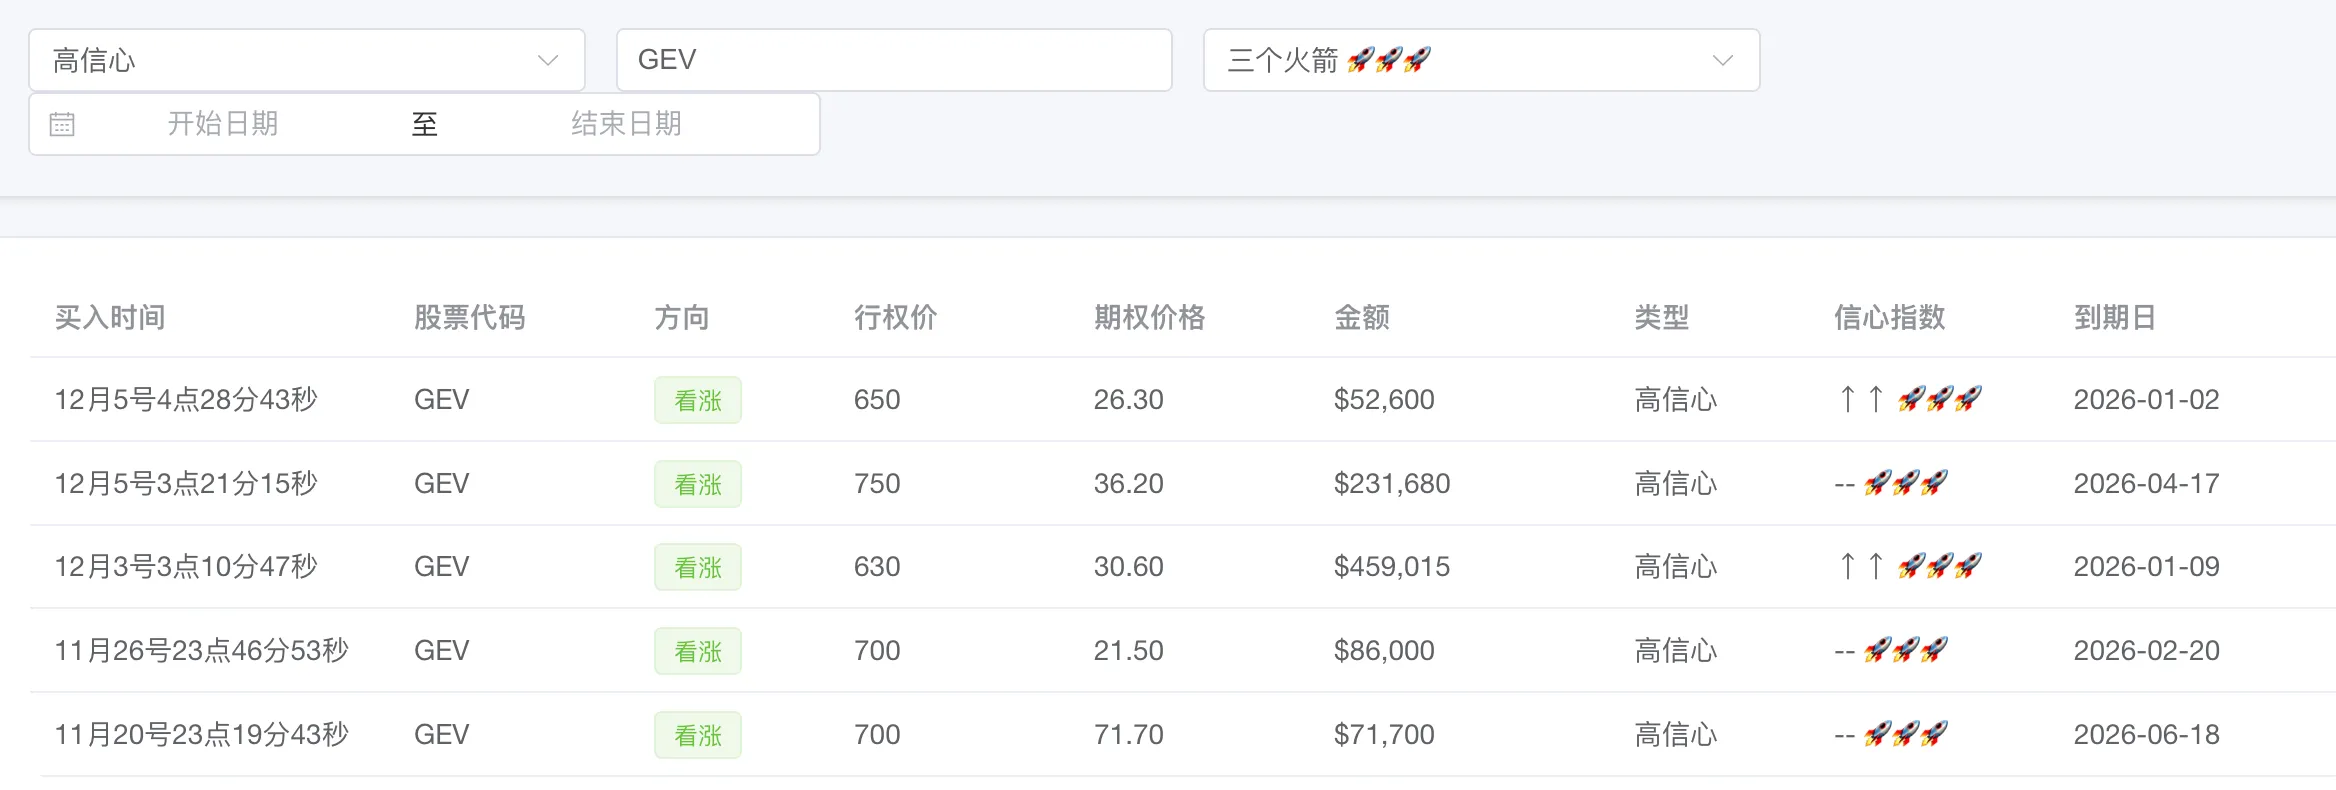Click the rocket icons in the $71,700 row
The image size is (2336, 790).
pyautogui.click(x=1905, y=735)
